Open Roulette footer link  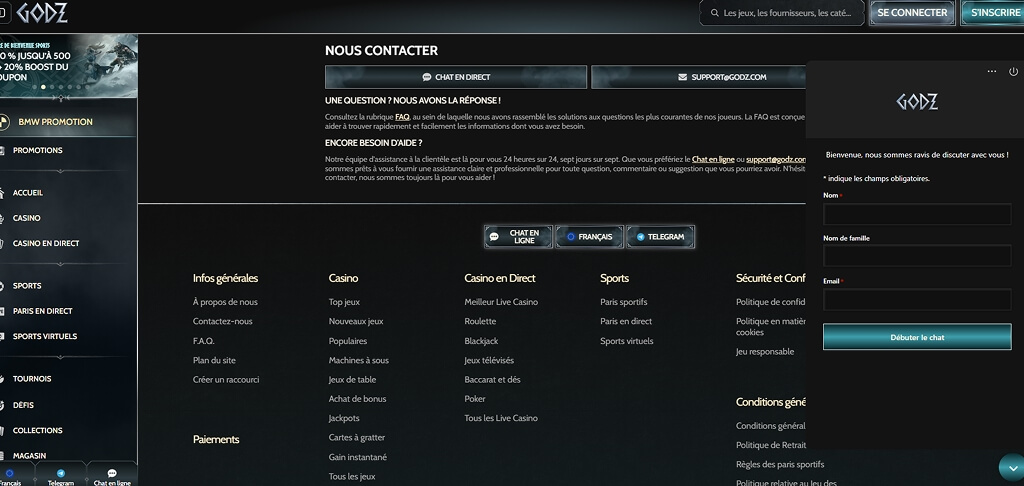click(x=480, y=321)
